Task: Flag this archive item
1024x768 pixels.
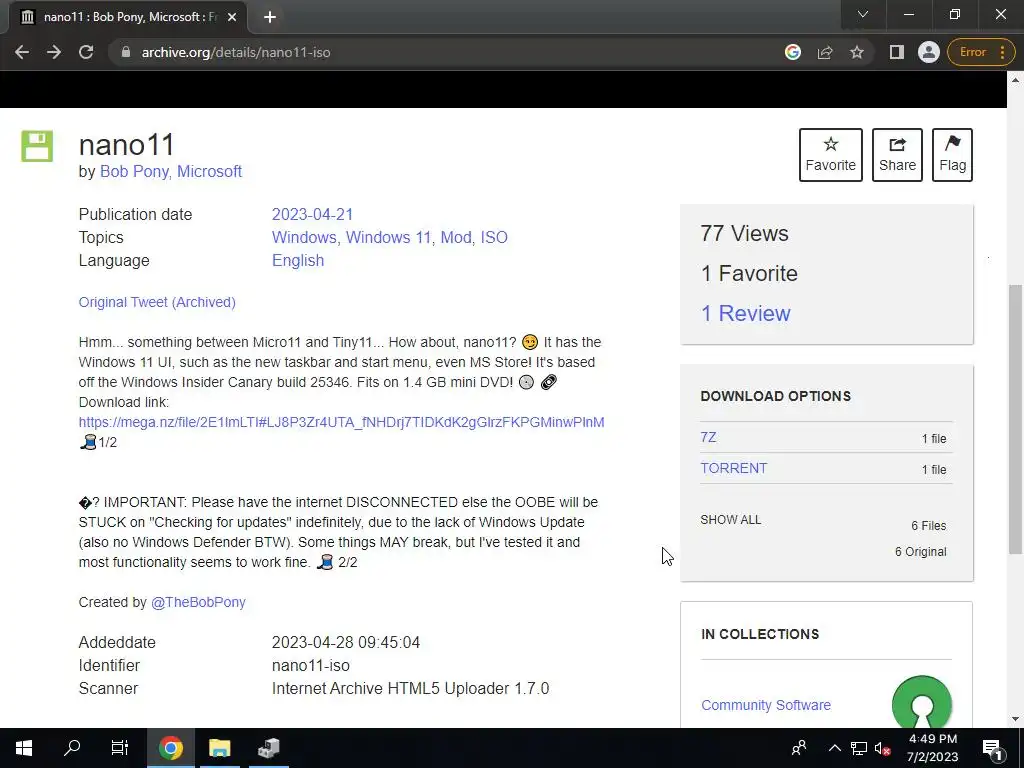Action: pyautogui.click(x=952, y=155)
